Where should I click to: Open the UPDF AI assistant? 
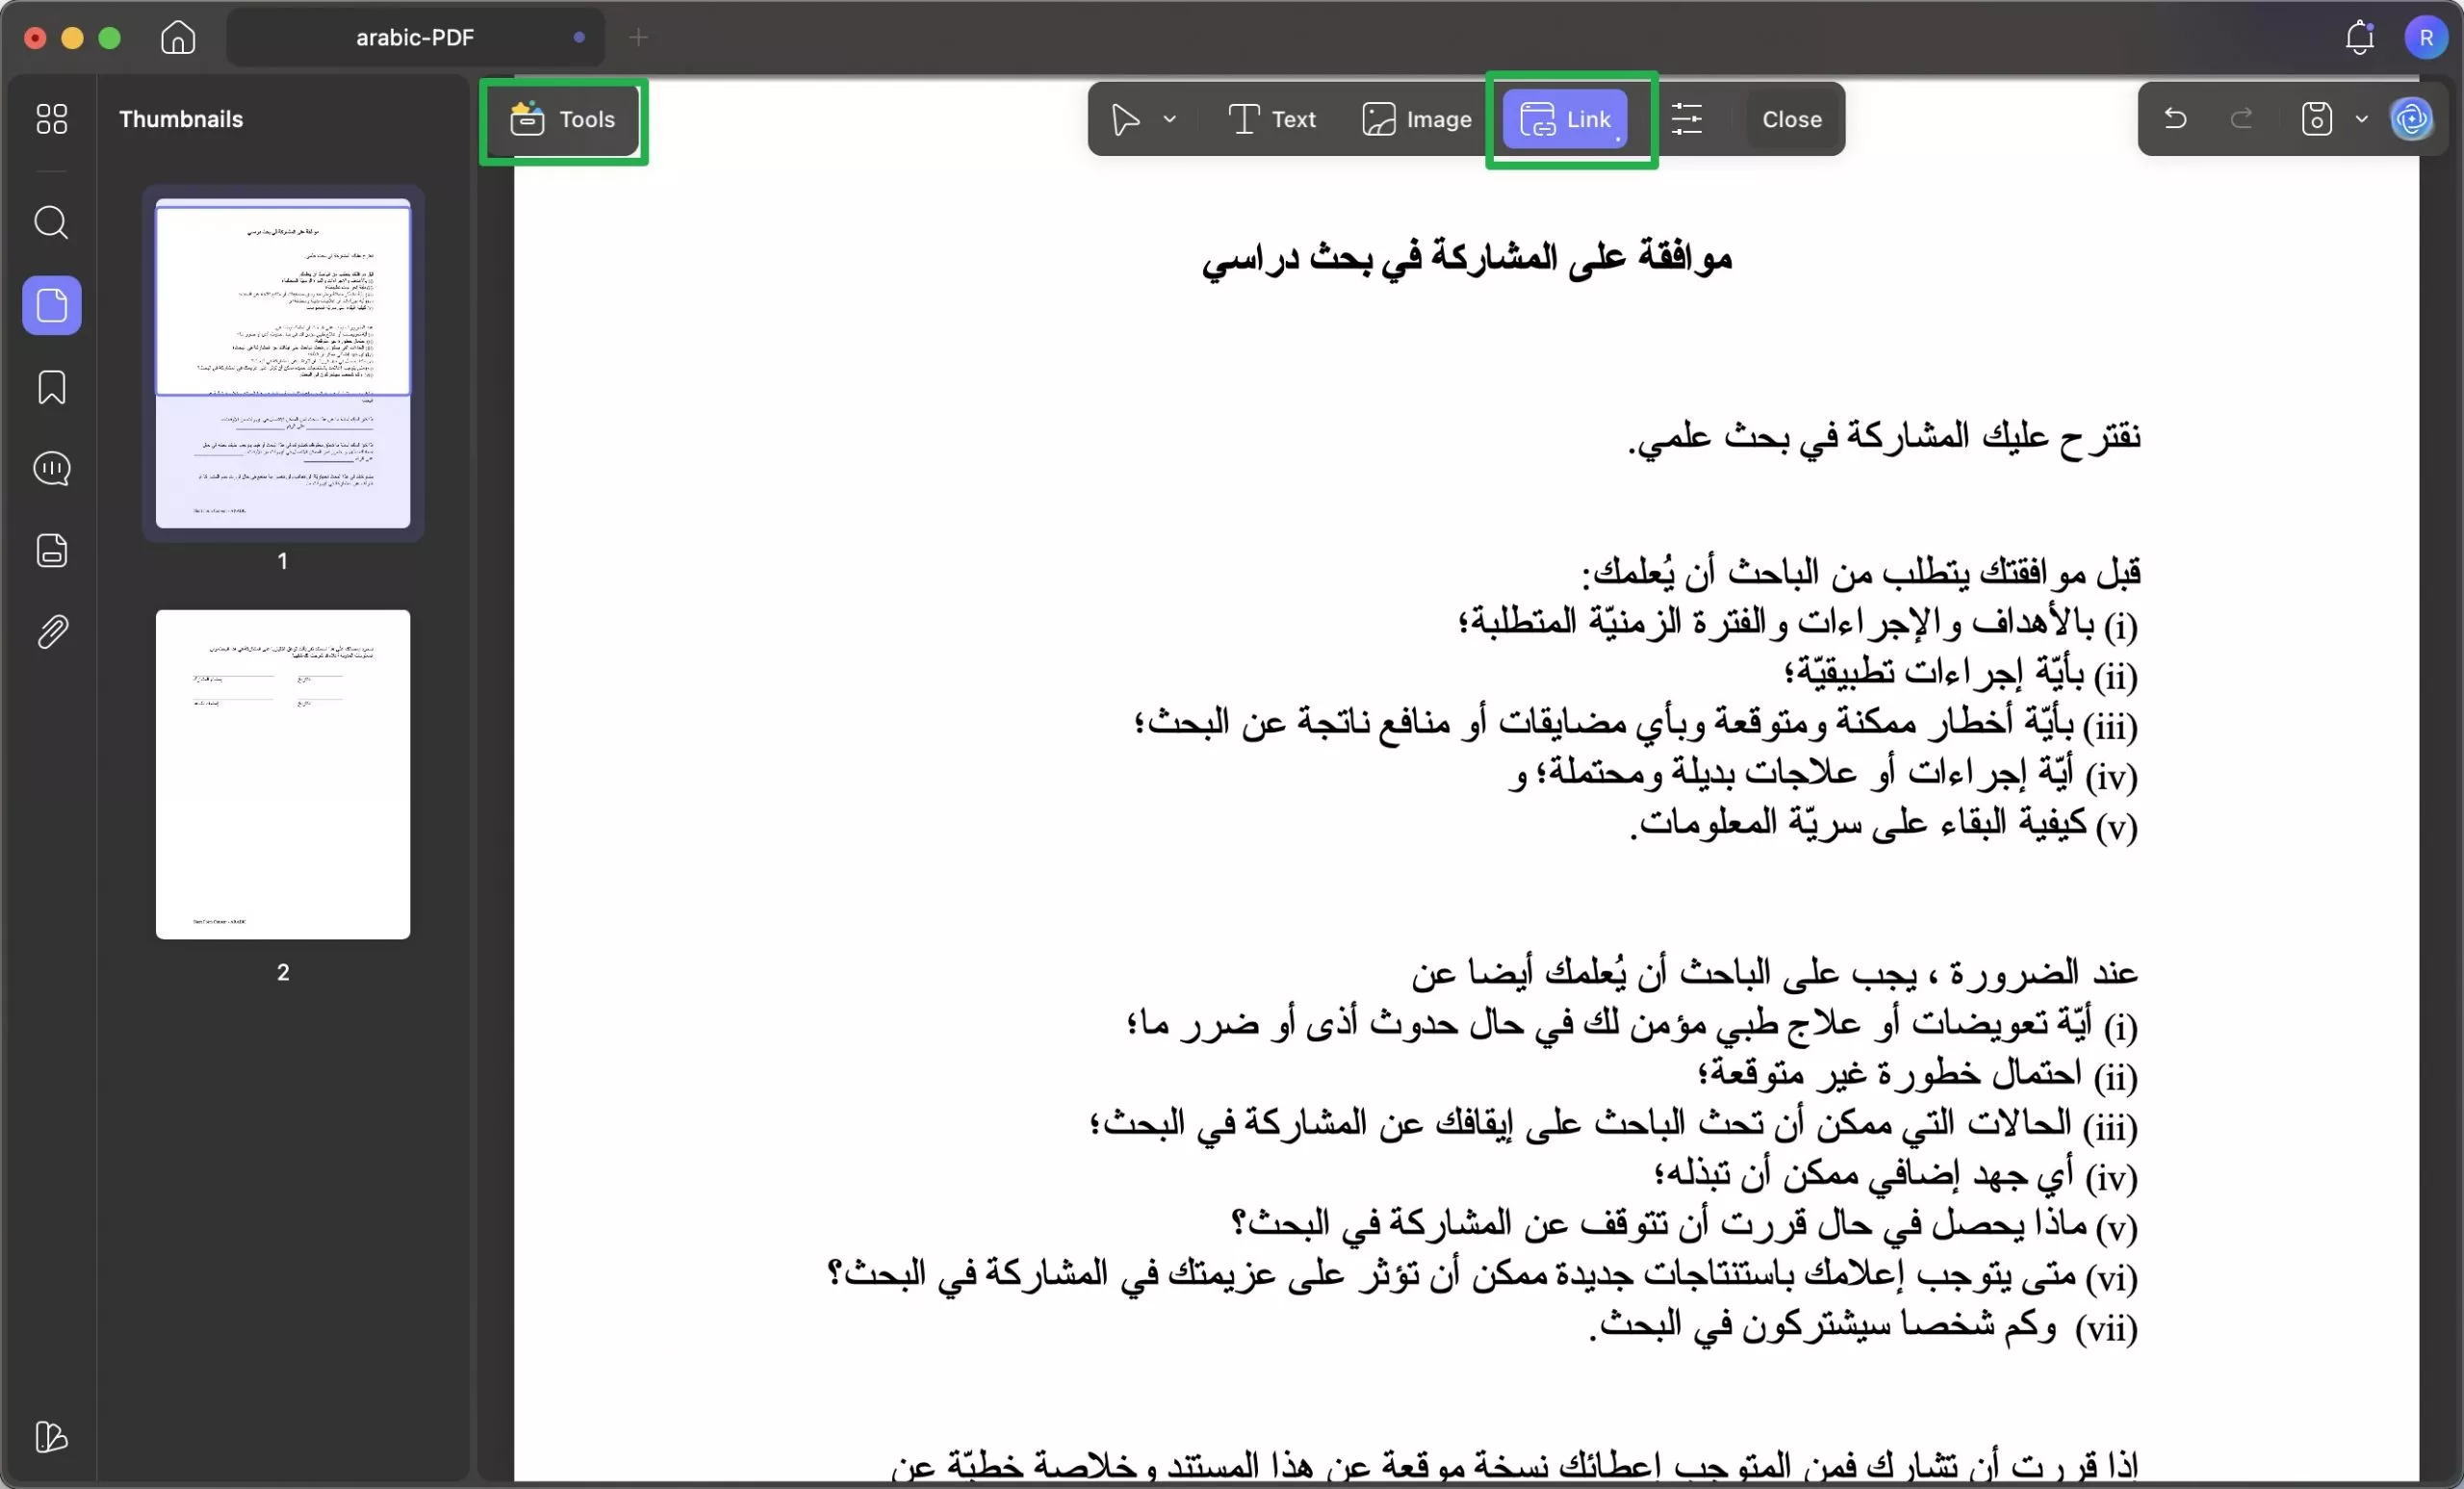[x=2413, y=119]
